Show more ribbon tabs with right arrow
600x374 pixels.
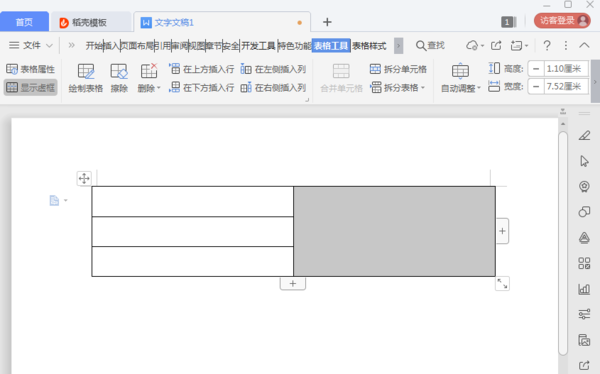[x=398, y=46]
